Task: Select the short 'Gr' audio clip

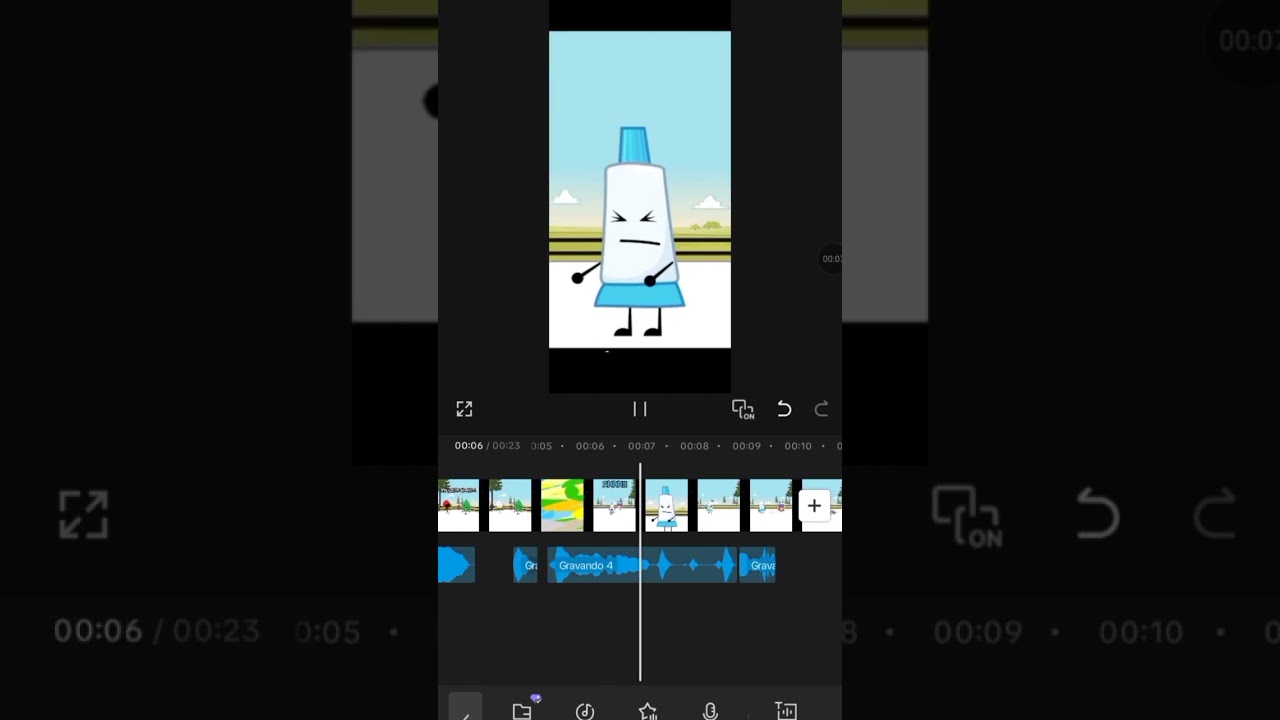Action: coord(525,565)
